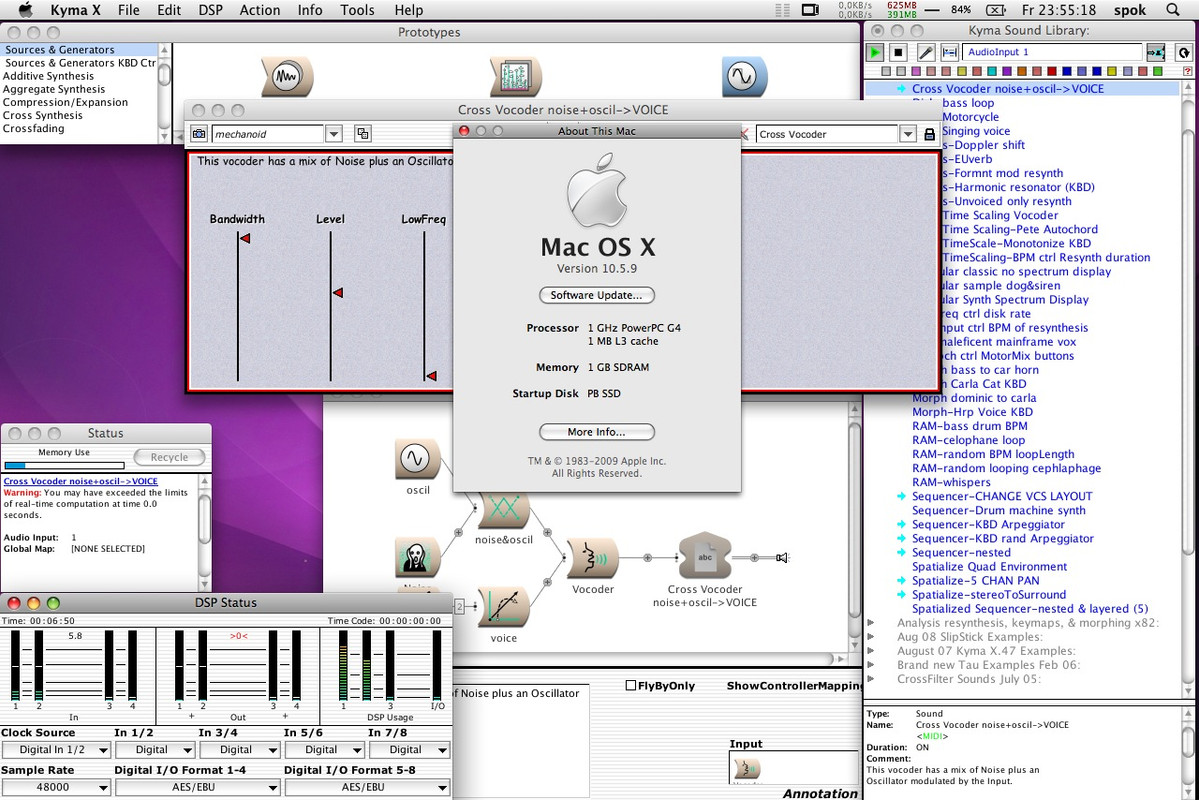Select the Cross Vocoder abc annotation module
The image size is (1199, 800).
click(x=705, y=557)
